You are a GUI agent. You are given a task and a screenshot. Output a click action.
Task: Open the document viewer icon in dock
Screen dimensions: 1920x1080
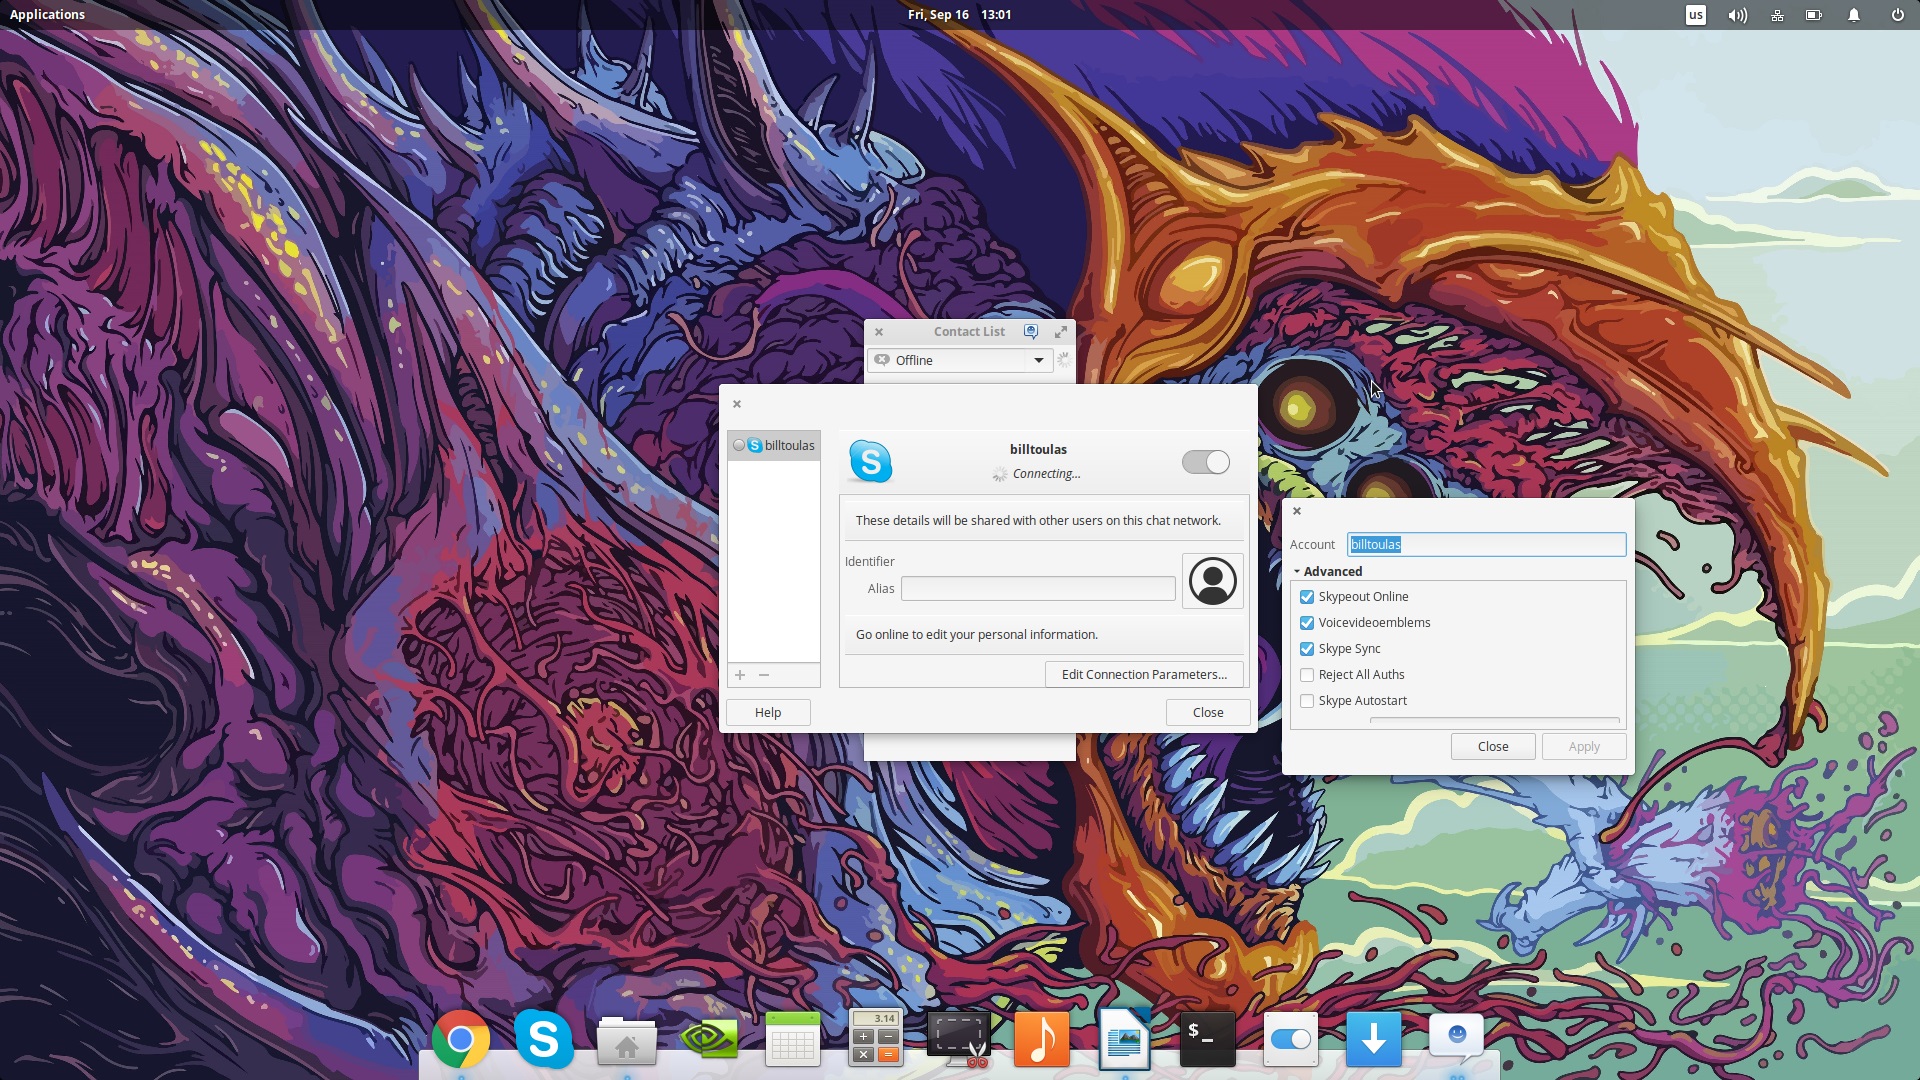(1124, 1039)
